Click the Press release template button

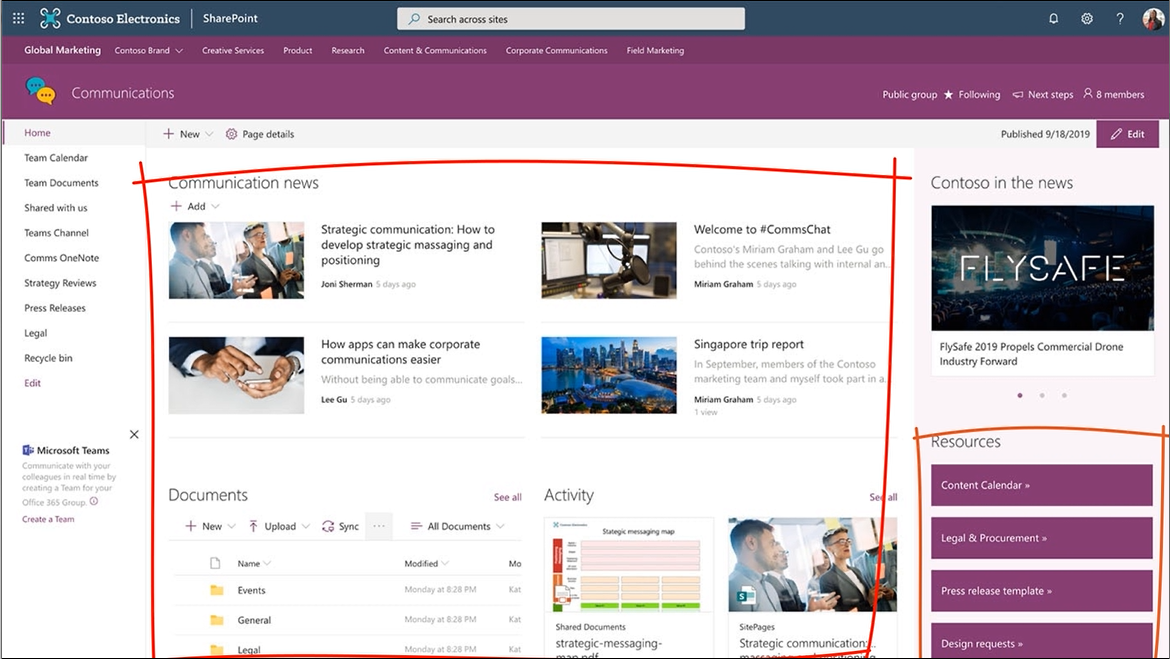(x=1042, y=591)
